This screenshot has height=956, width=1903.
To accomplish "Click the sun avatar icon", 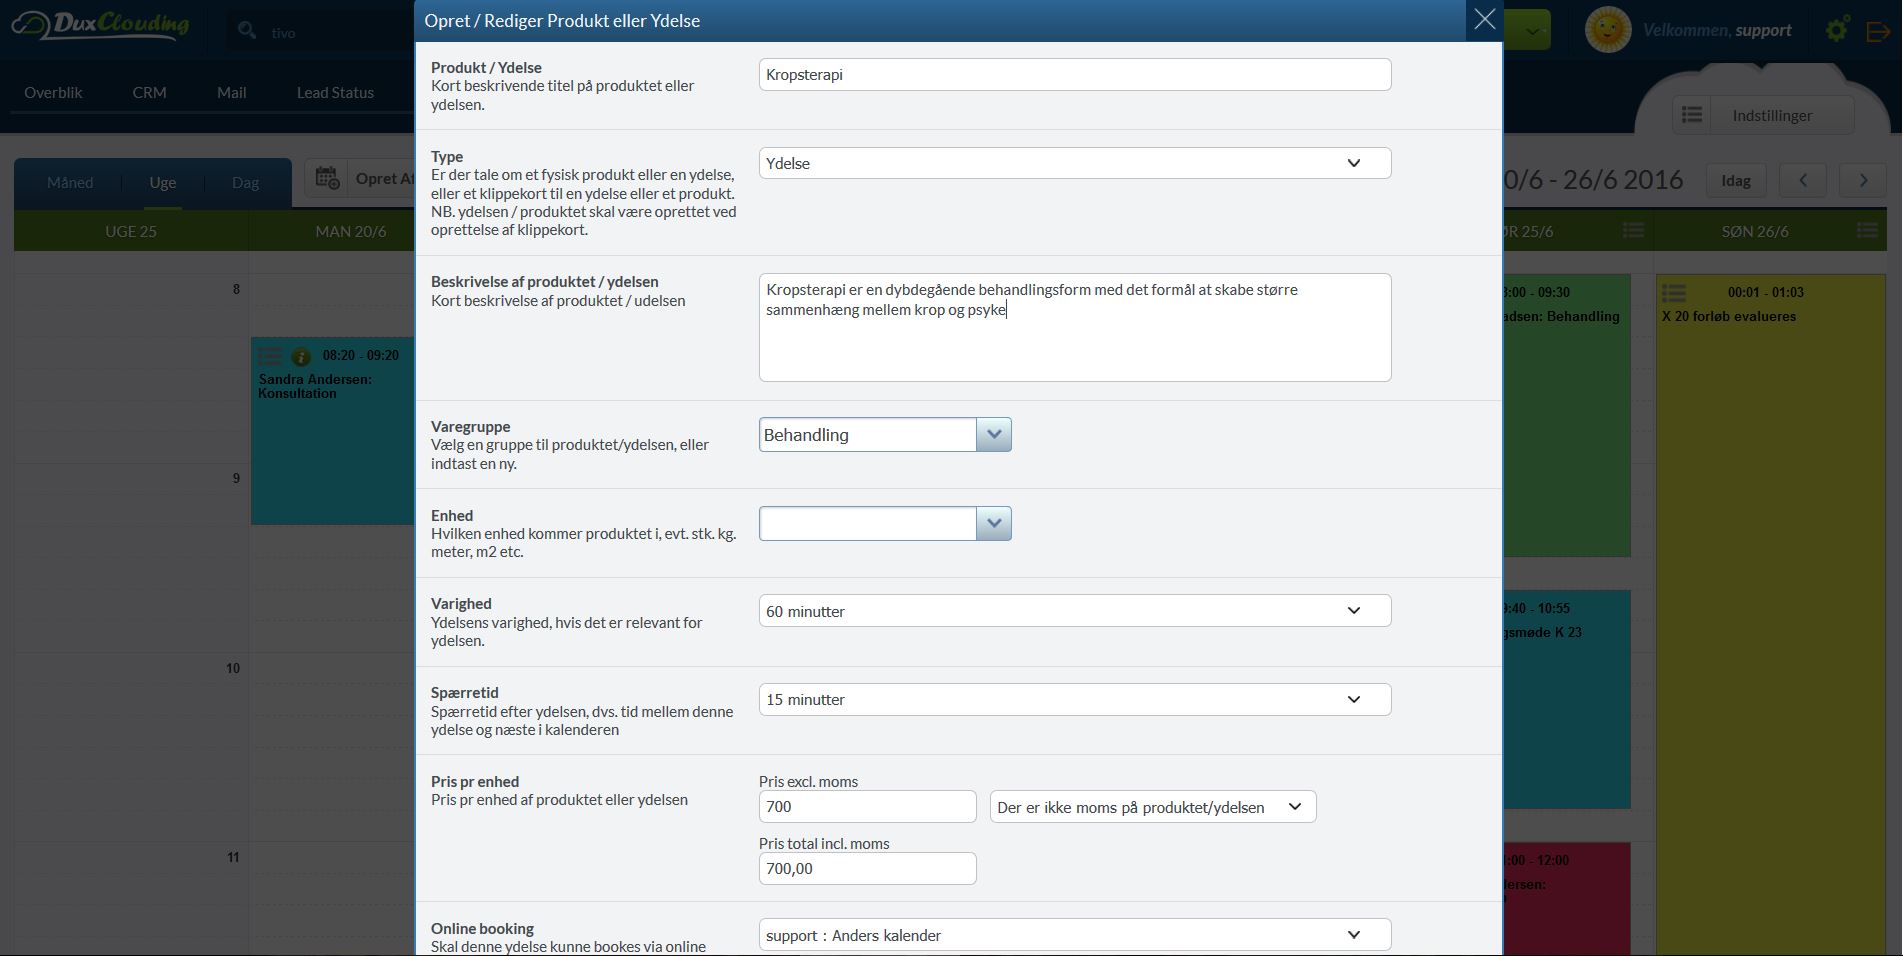I will (x=1608, y=30).
